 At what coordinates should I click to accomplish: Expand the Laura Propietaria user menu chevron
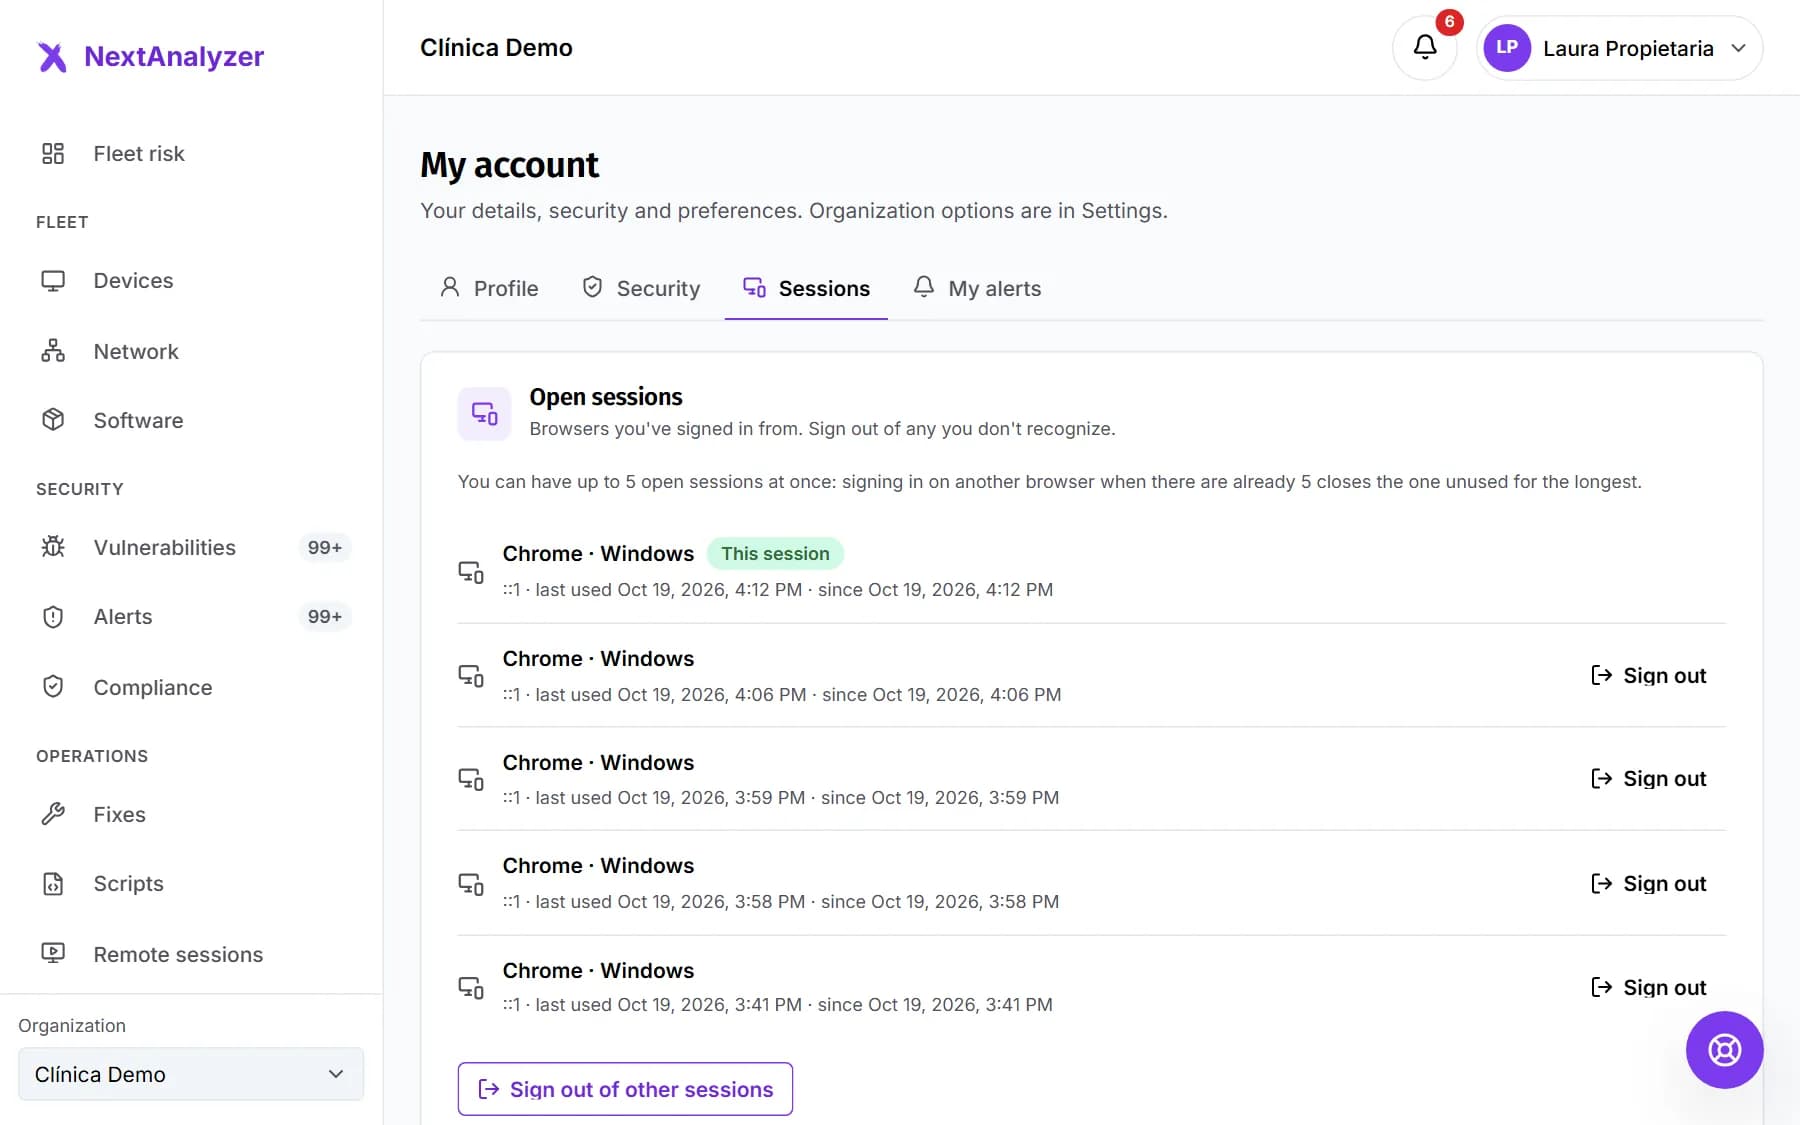point(1739,48)
